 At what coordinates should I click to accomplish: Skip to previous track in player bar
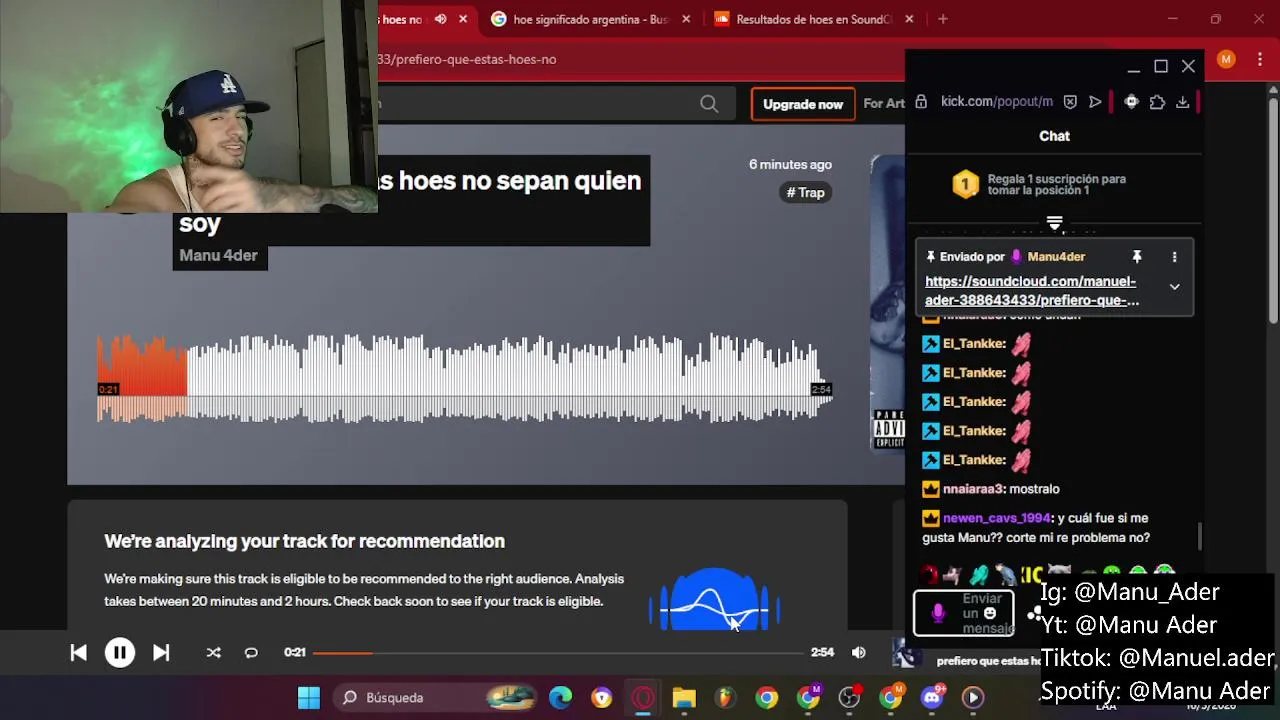coord(78,653)
